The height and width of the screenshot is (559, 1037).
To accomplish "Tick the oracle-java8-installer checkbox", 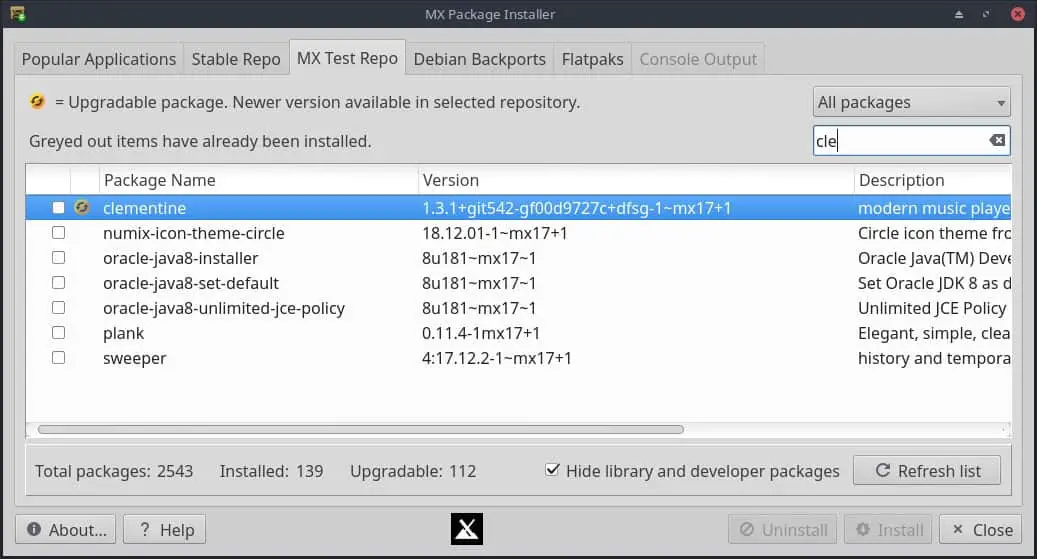I will click(x=58, y=258).
